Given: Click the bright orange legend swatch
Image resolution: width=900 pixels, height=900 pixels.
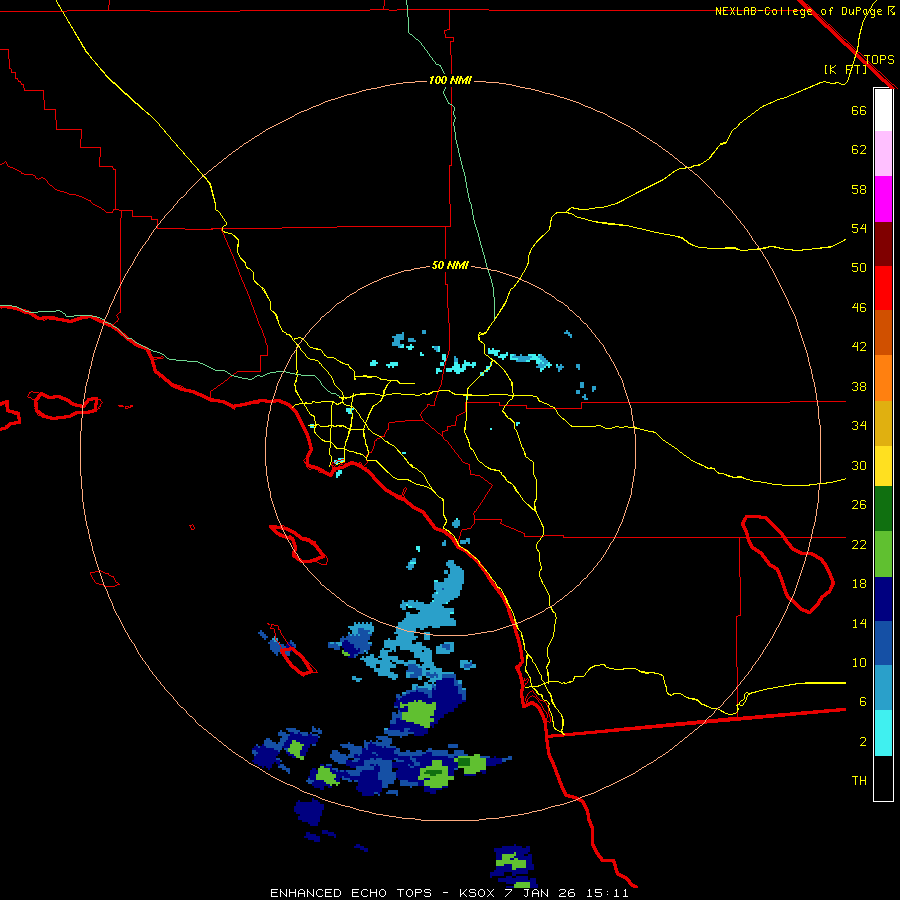Looking at the screenshot, I should [883, 378].
